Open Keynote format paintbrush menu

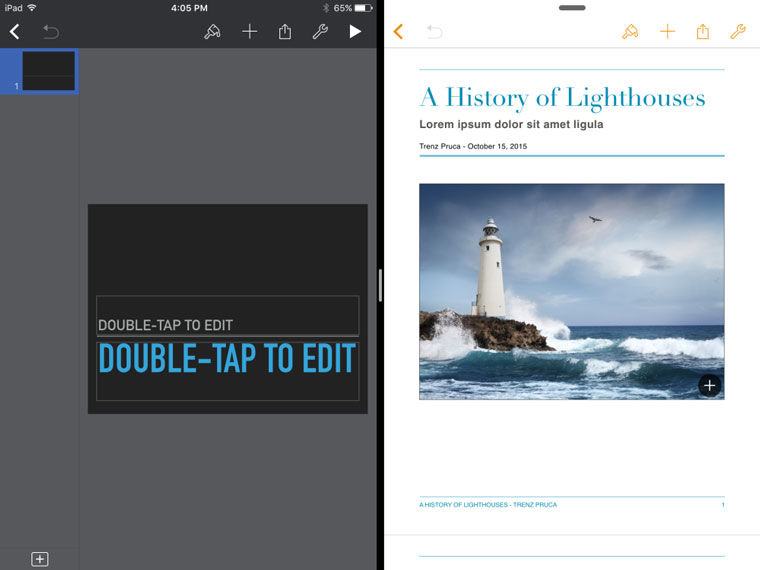[212, 32]
